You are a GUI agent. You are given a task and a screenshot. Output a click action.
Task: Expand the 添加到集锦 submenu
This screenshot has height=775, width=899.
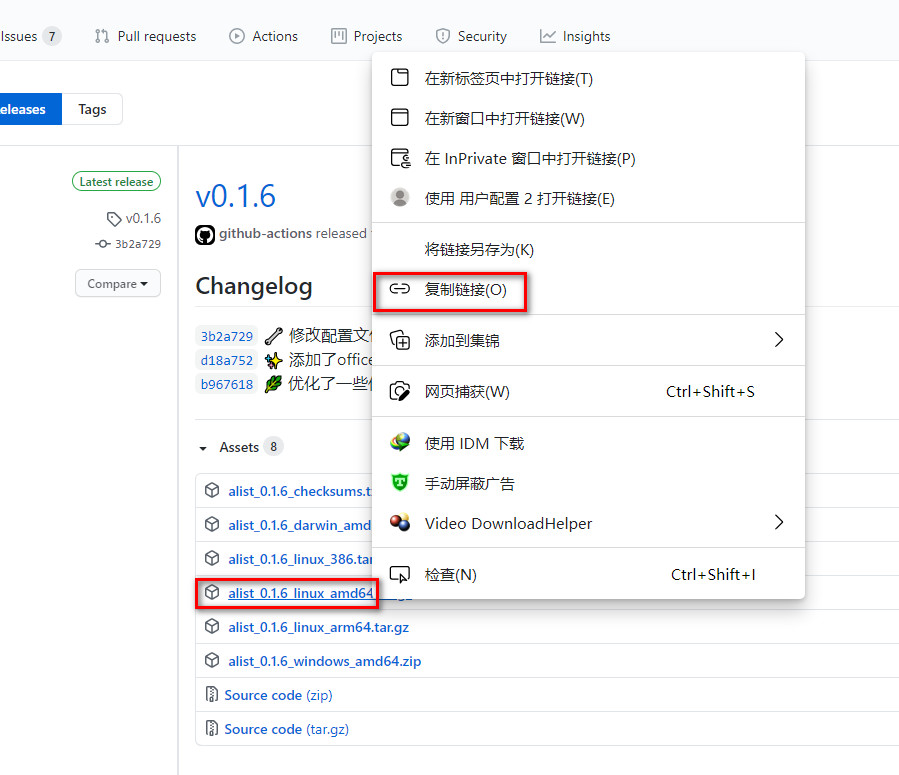tap(588, 340)
